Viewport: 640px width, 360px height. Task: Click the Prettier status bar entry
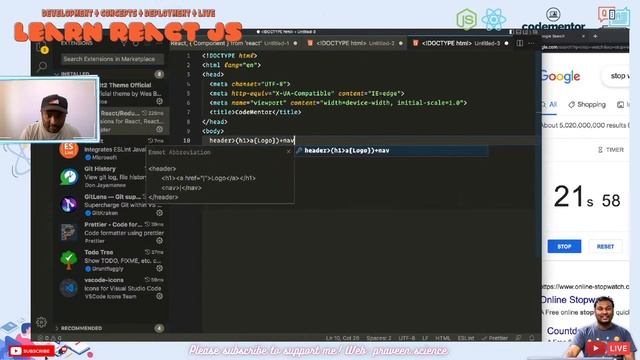pos(494,338)
